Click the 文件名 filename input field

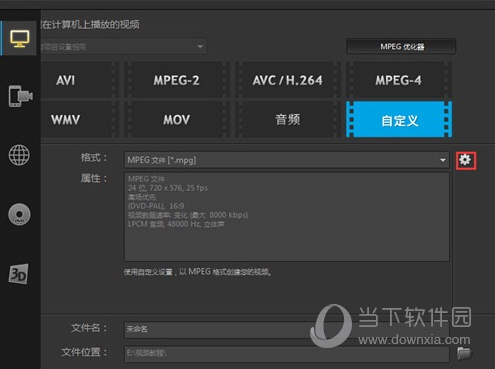tap(287, 329)
